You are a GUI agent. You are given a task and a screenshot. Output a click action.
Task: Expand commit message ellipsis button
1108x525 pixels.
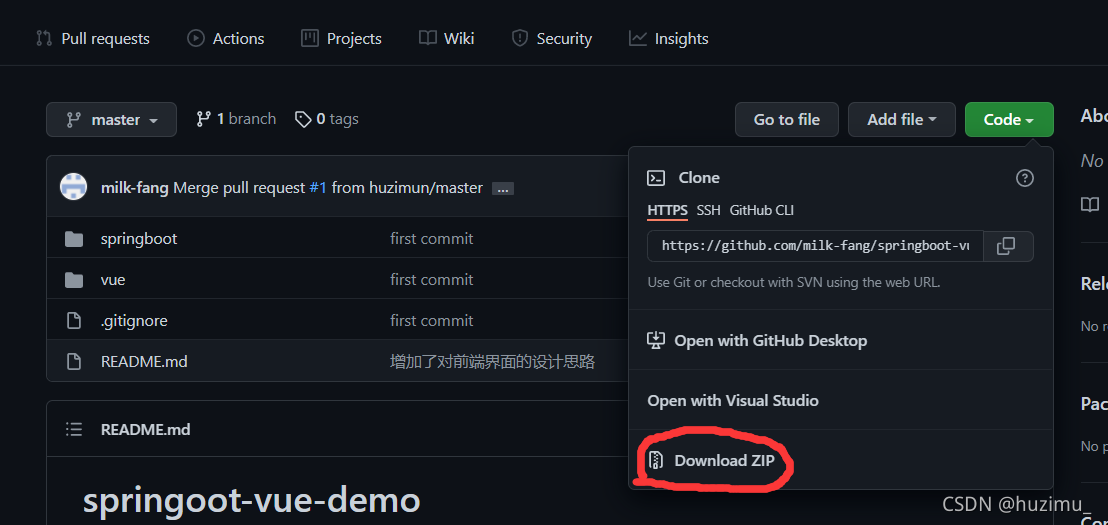click(502, 189)
